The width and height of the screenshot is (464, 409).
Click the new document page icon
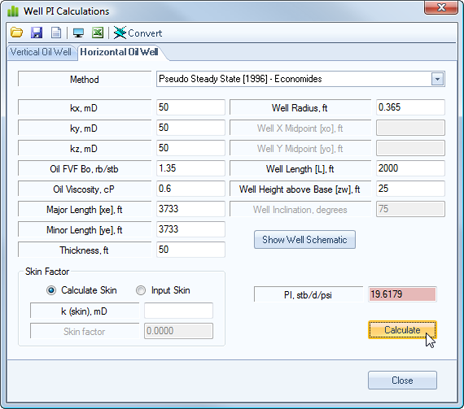pos(56,33)
